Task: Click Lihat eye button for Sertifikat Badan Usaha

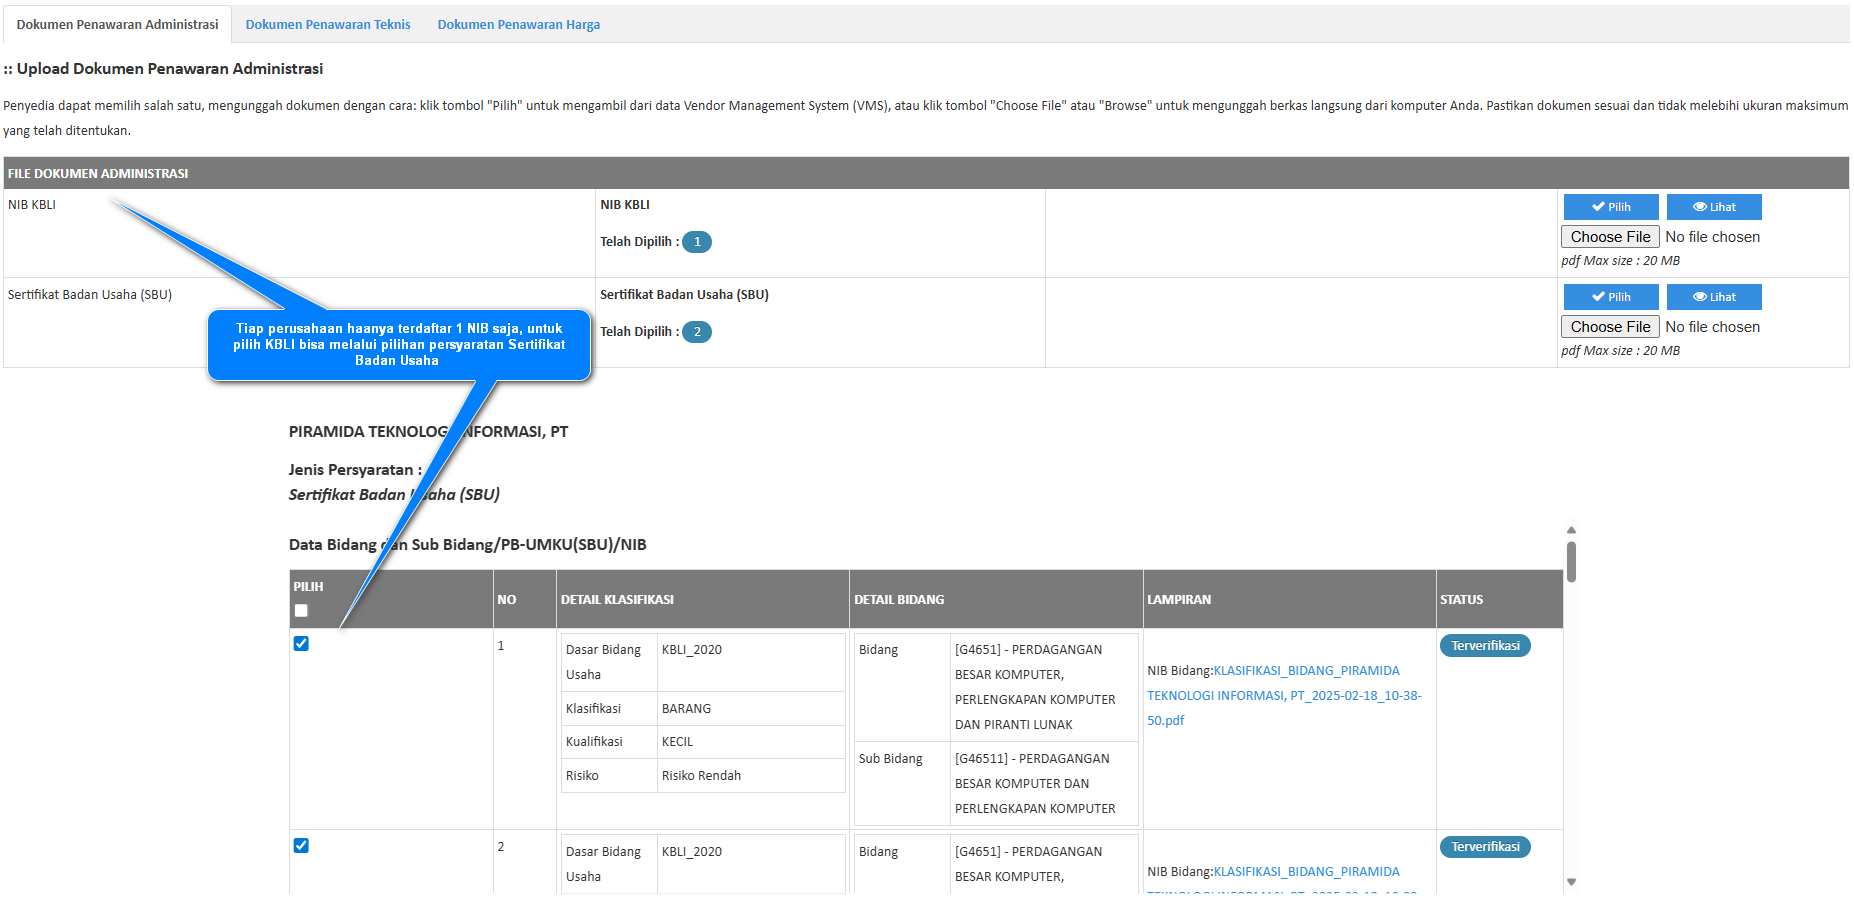Action: (1713, 297)
